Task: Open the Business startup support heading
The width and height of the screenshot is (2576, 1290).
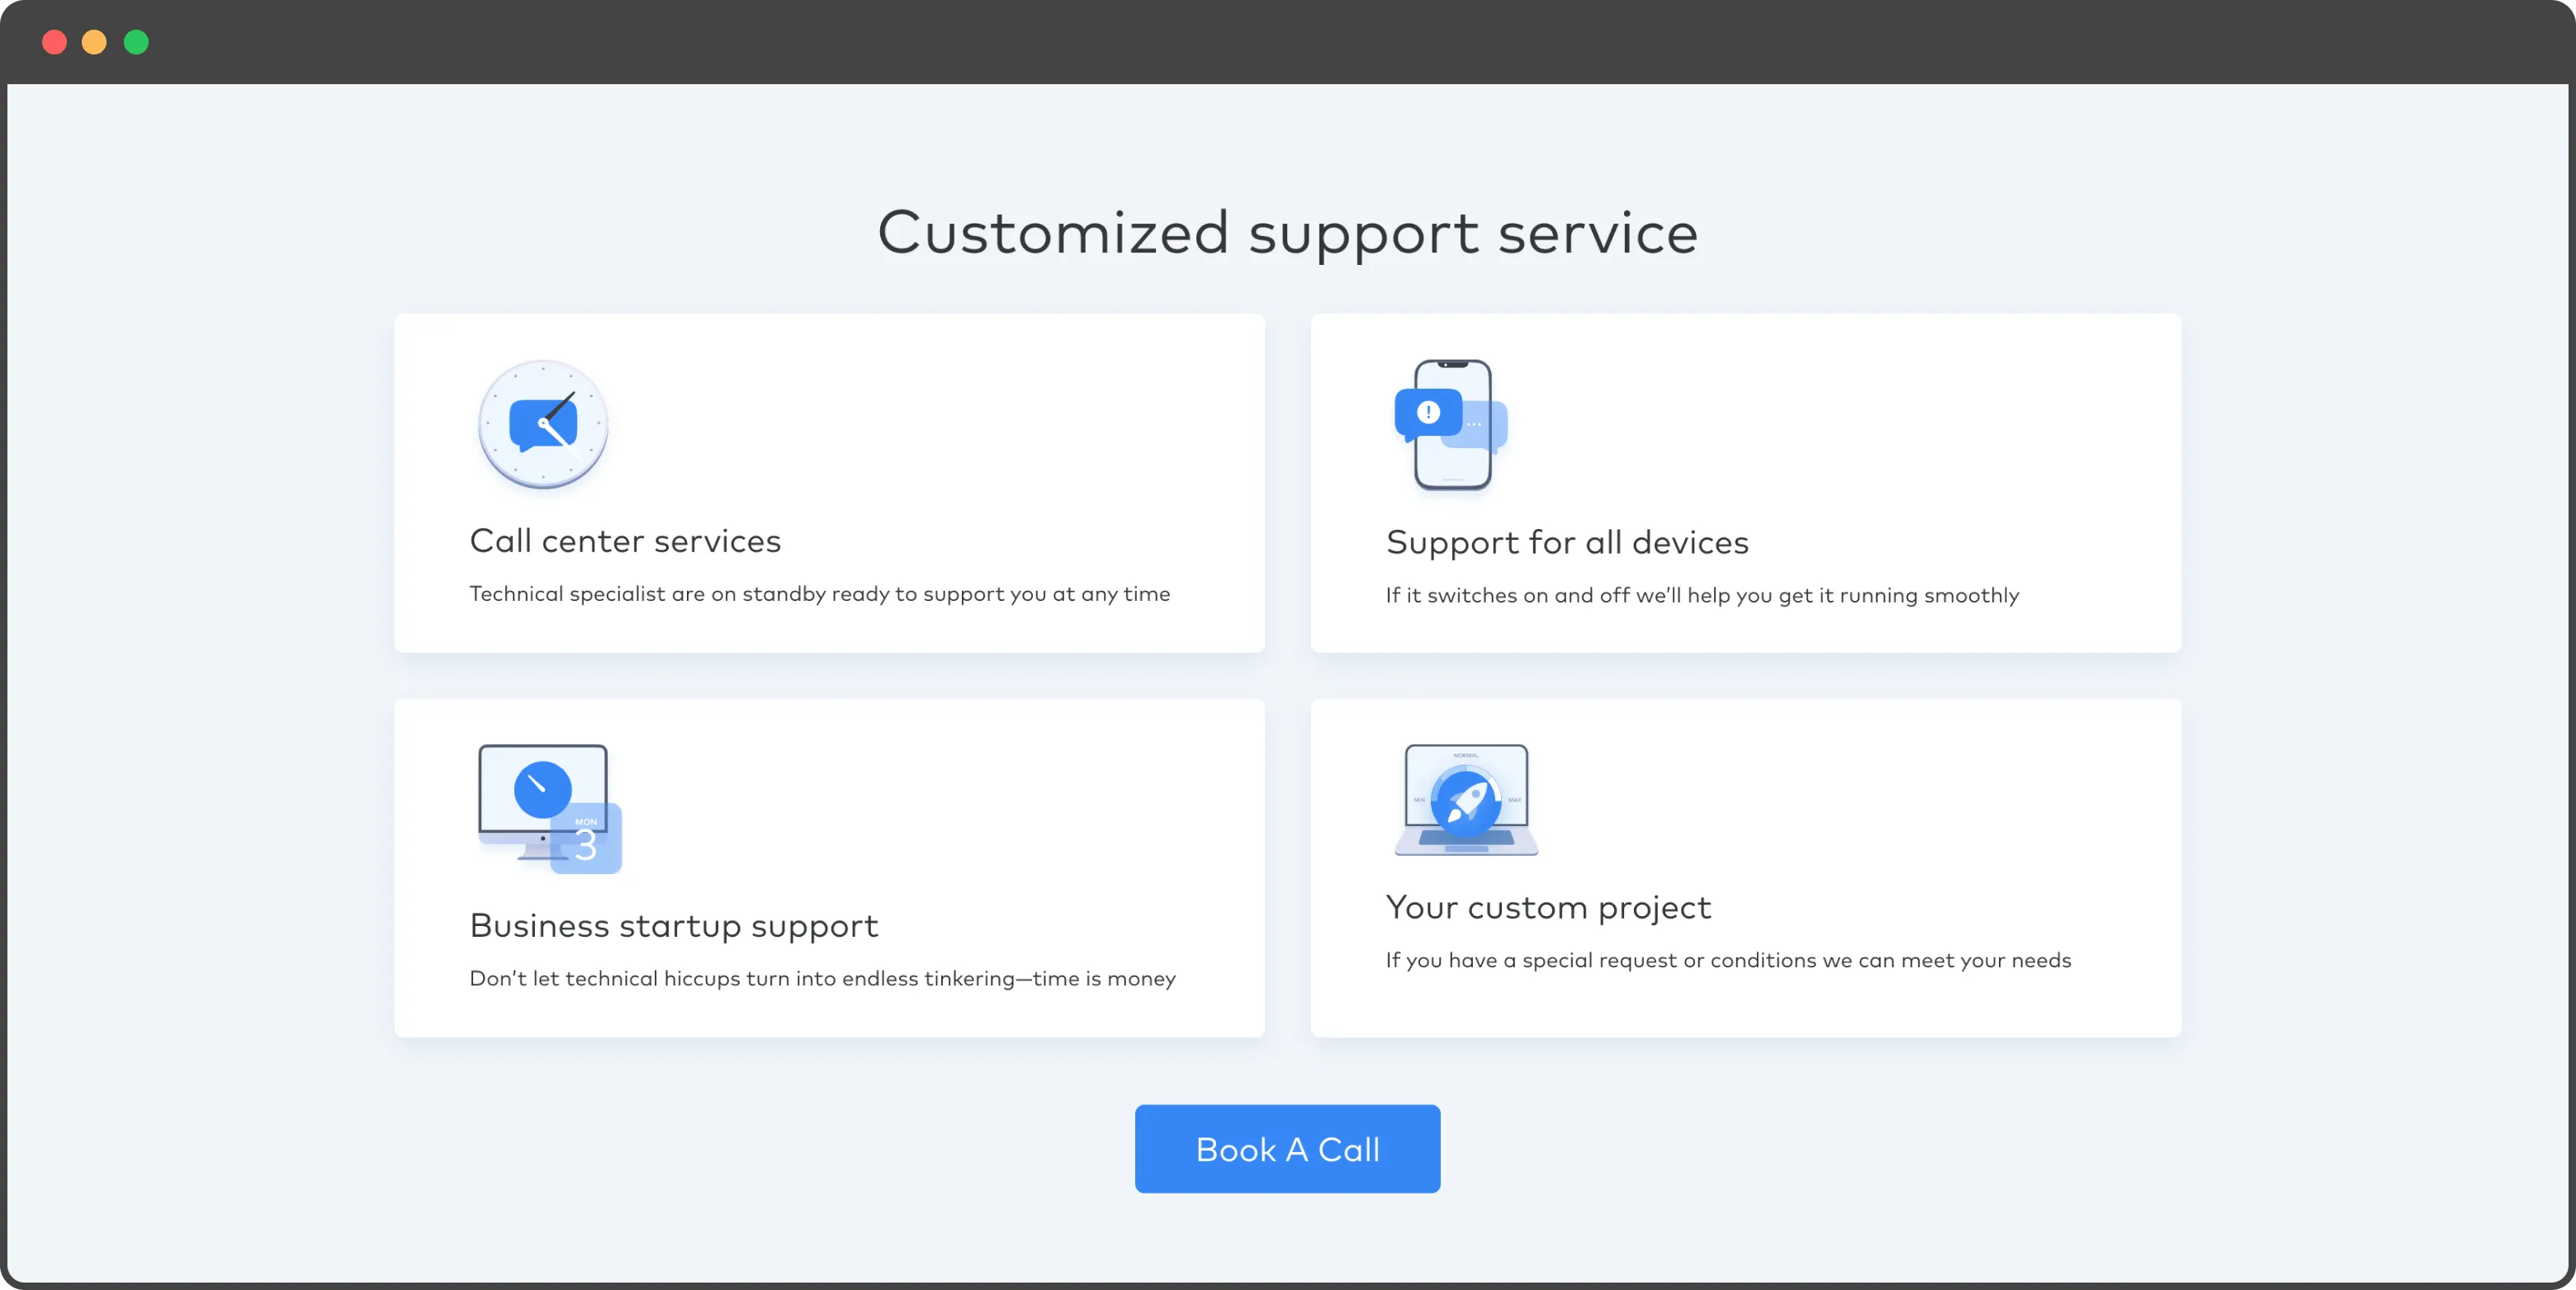Action: click(x=674, y=925)
